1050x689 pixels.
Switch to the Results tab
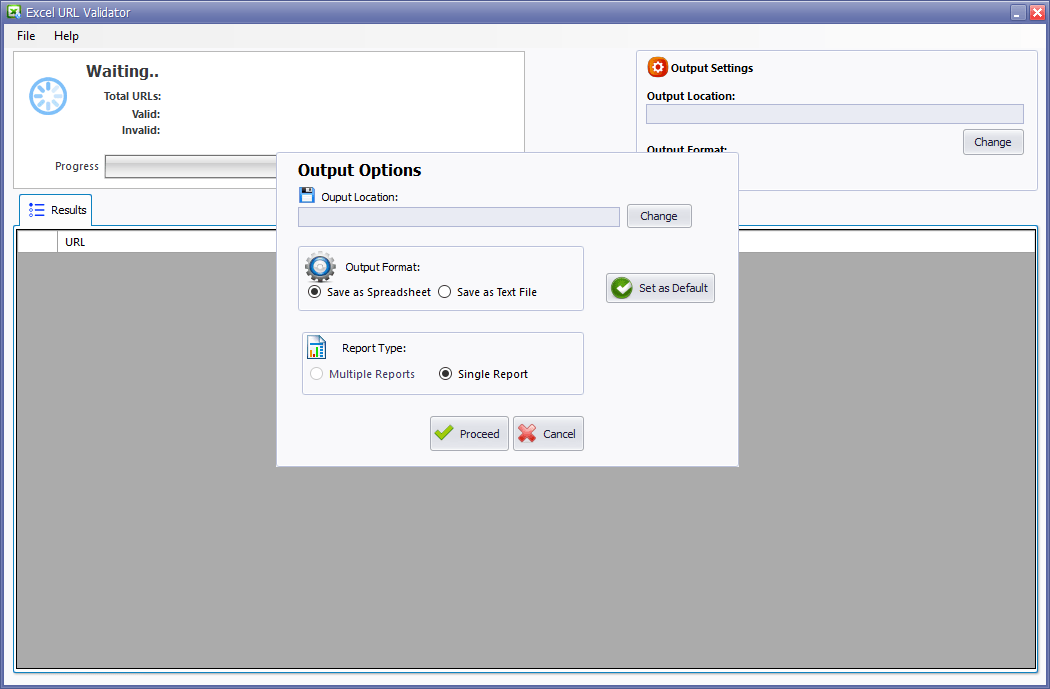(55, 210)
